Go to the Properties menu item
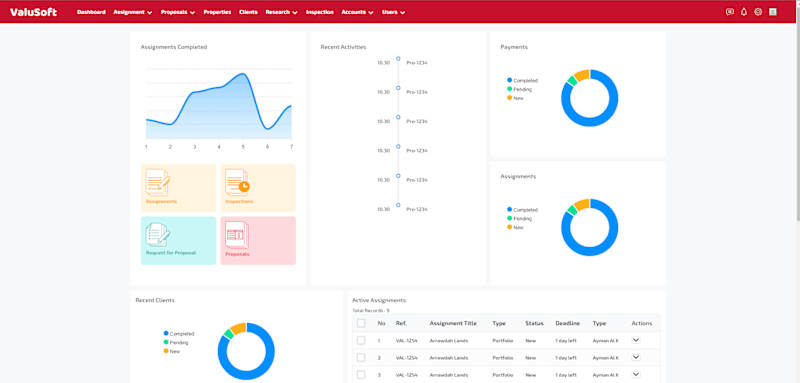The width and height of the screenshot is (800, 383). [x=217, y=12]
